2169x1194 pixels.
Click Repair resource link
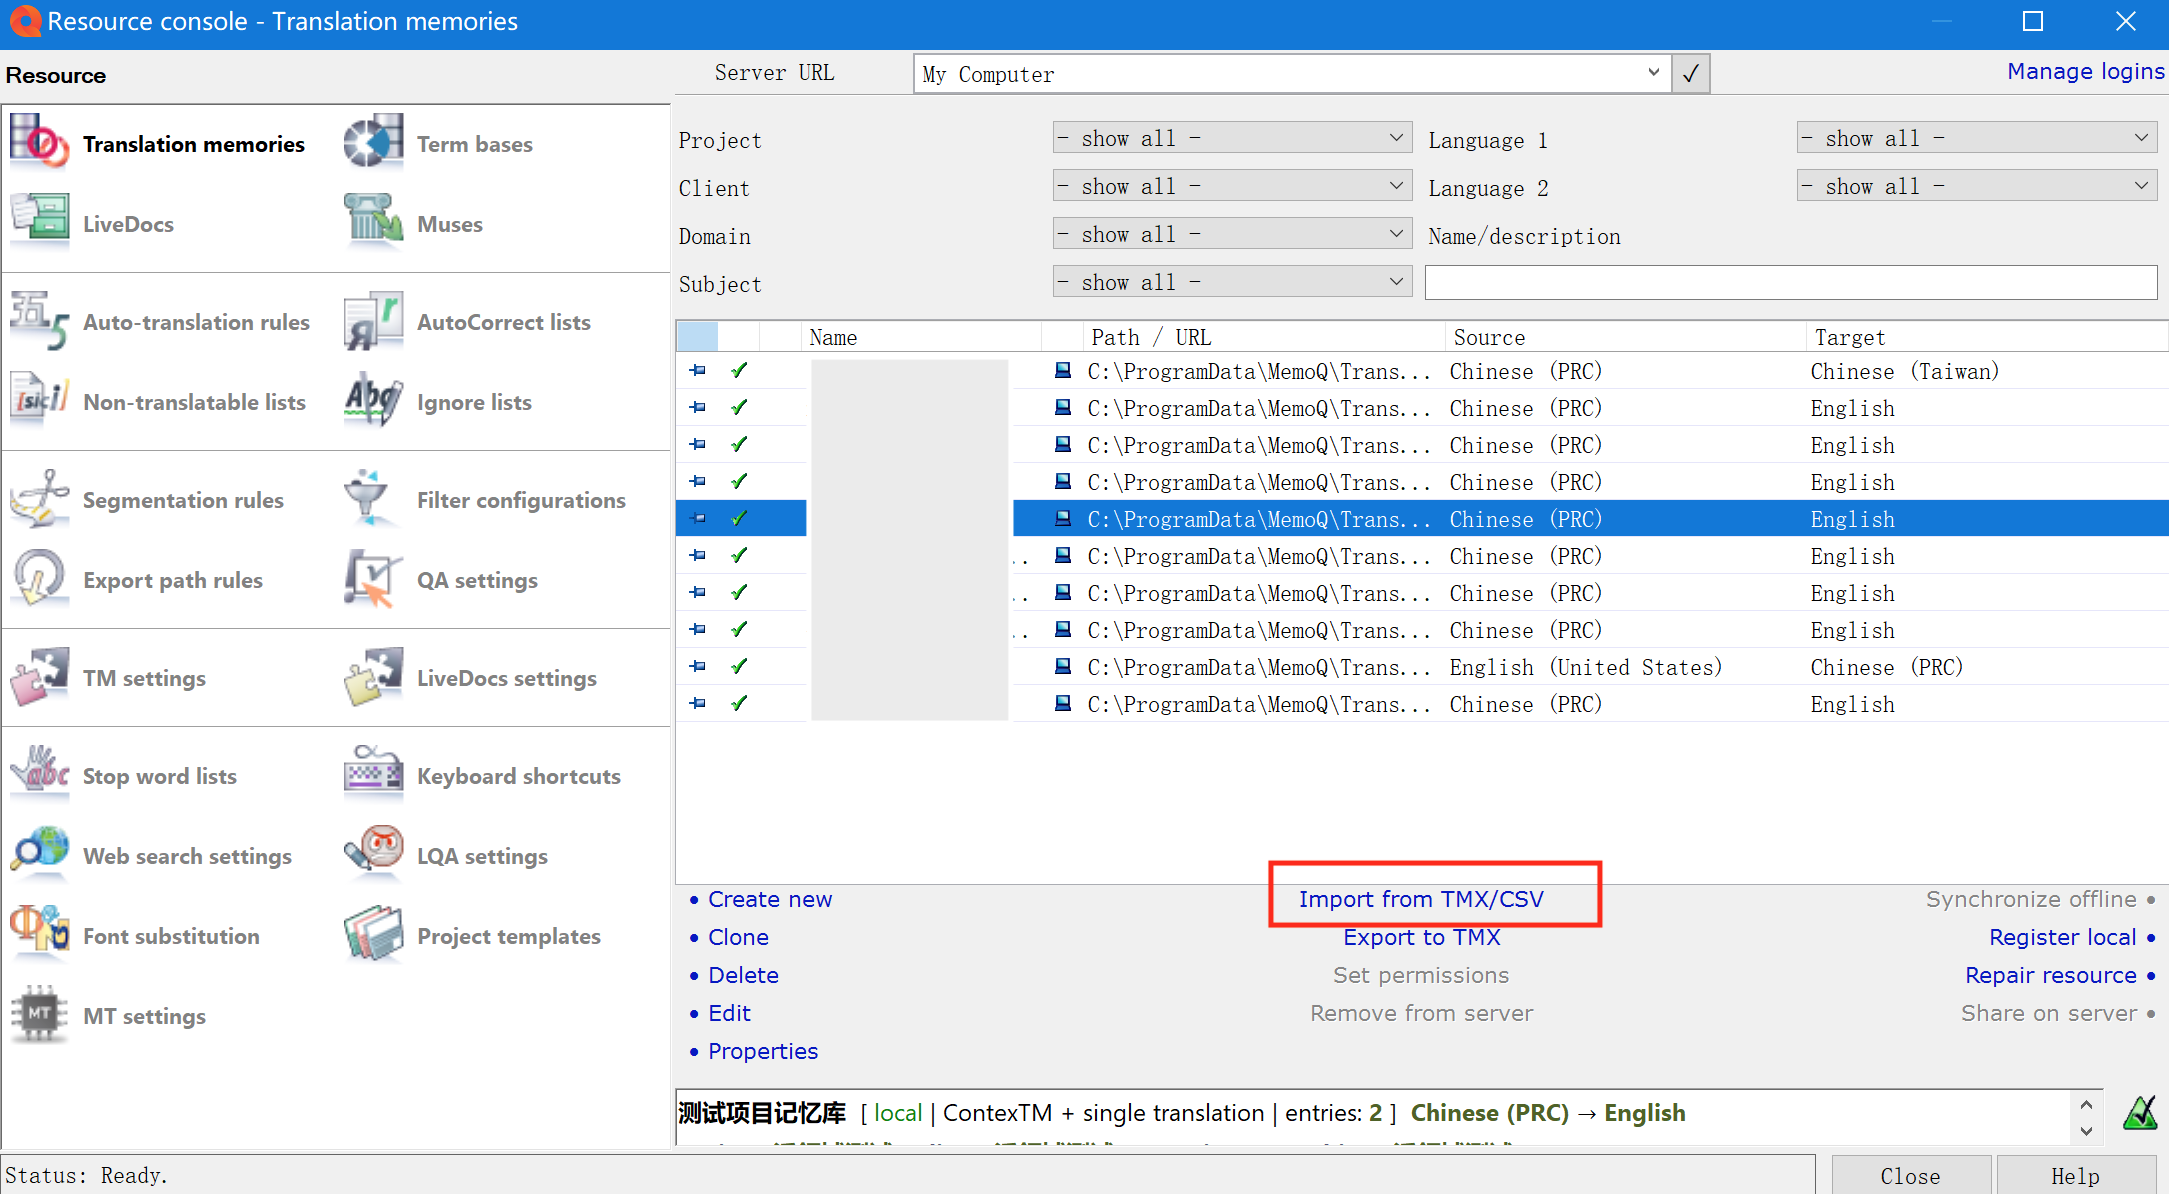point(2050,975)
